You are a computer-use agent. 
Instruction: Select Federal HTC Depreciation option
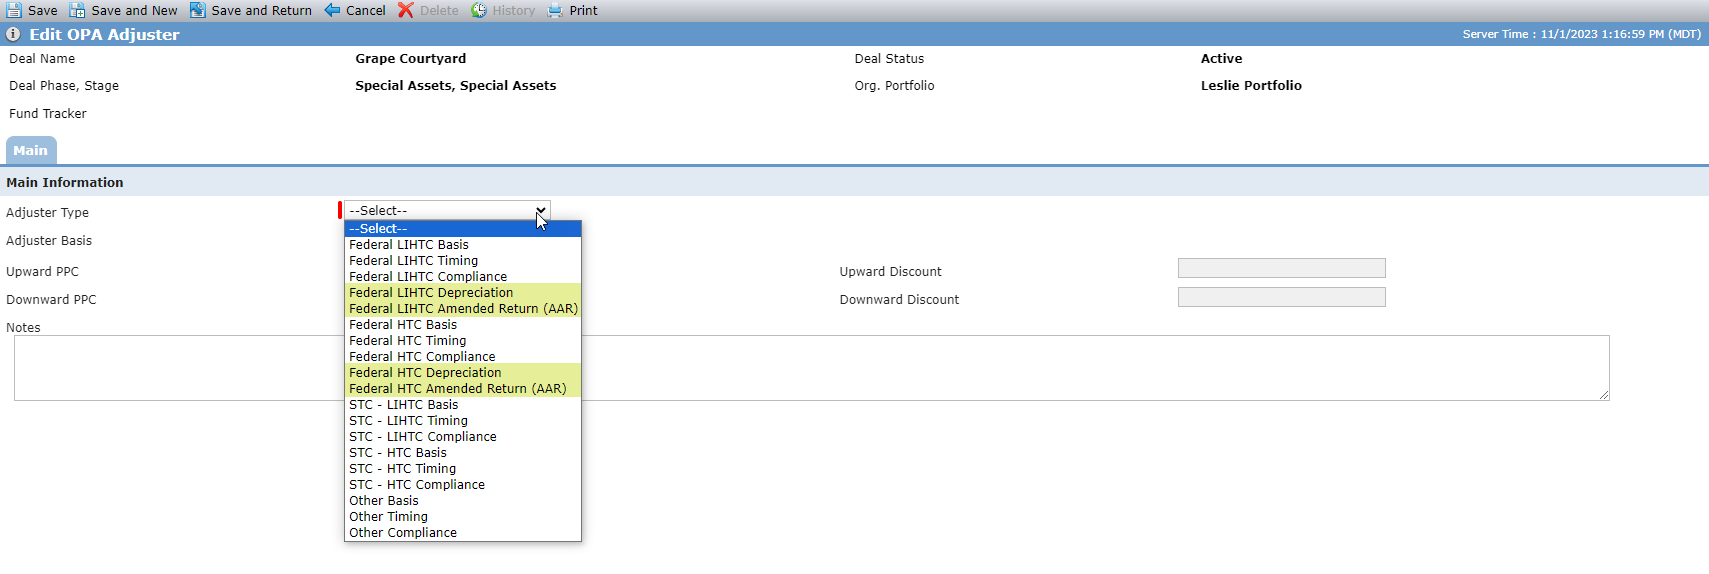[463, 373]
